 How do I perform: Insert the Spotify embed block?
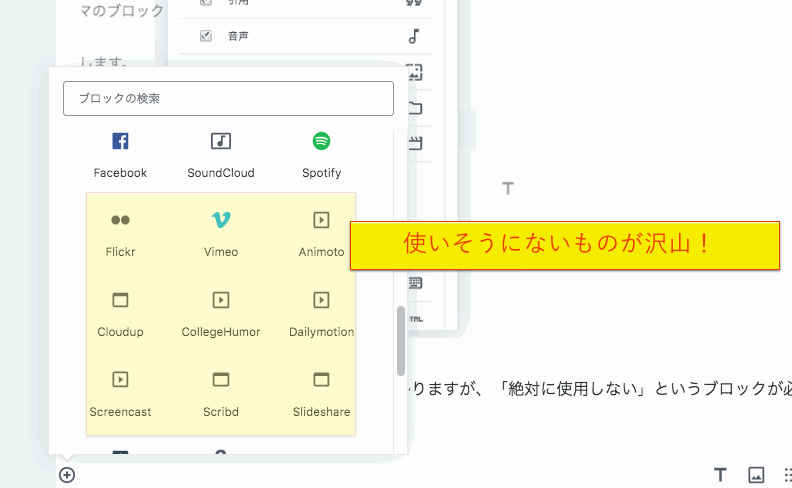321,155
